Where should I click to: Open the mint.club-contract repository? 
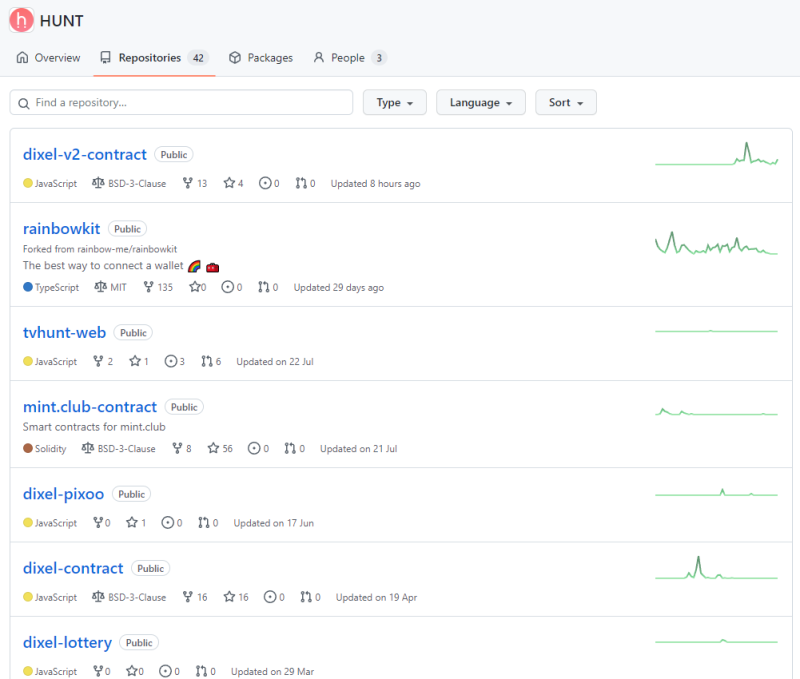tap(90, 407)
